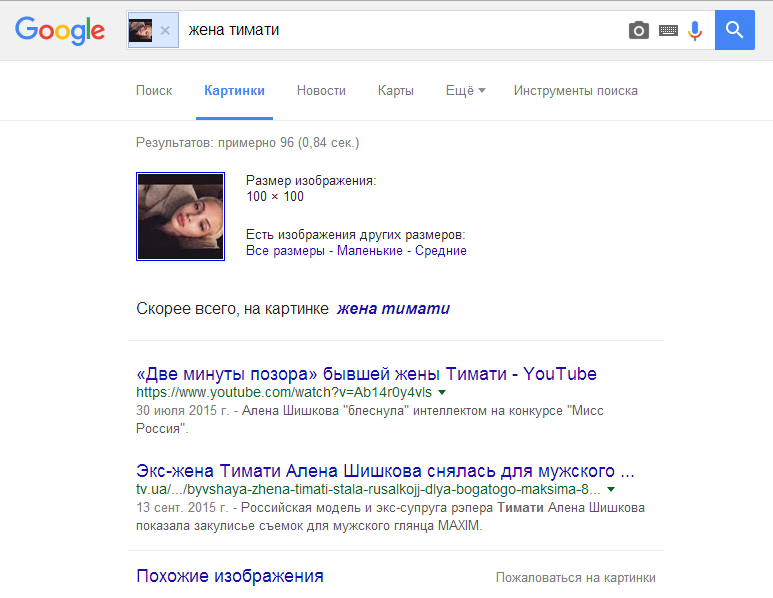Expand arrow next to youtube.com URL
The height and width of the screenshot is (598, 773).
pos(442,392)
